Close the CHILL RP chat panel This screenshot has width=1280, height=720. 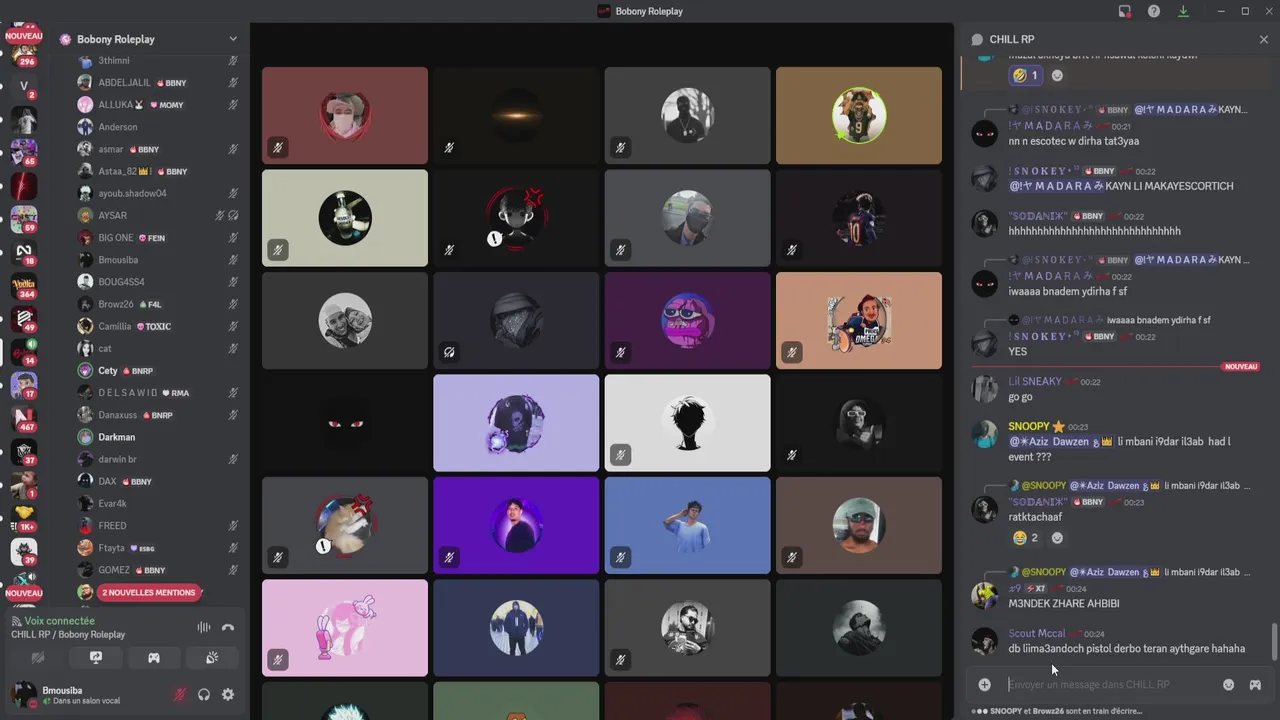1264,39
